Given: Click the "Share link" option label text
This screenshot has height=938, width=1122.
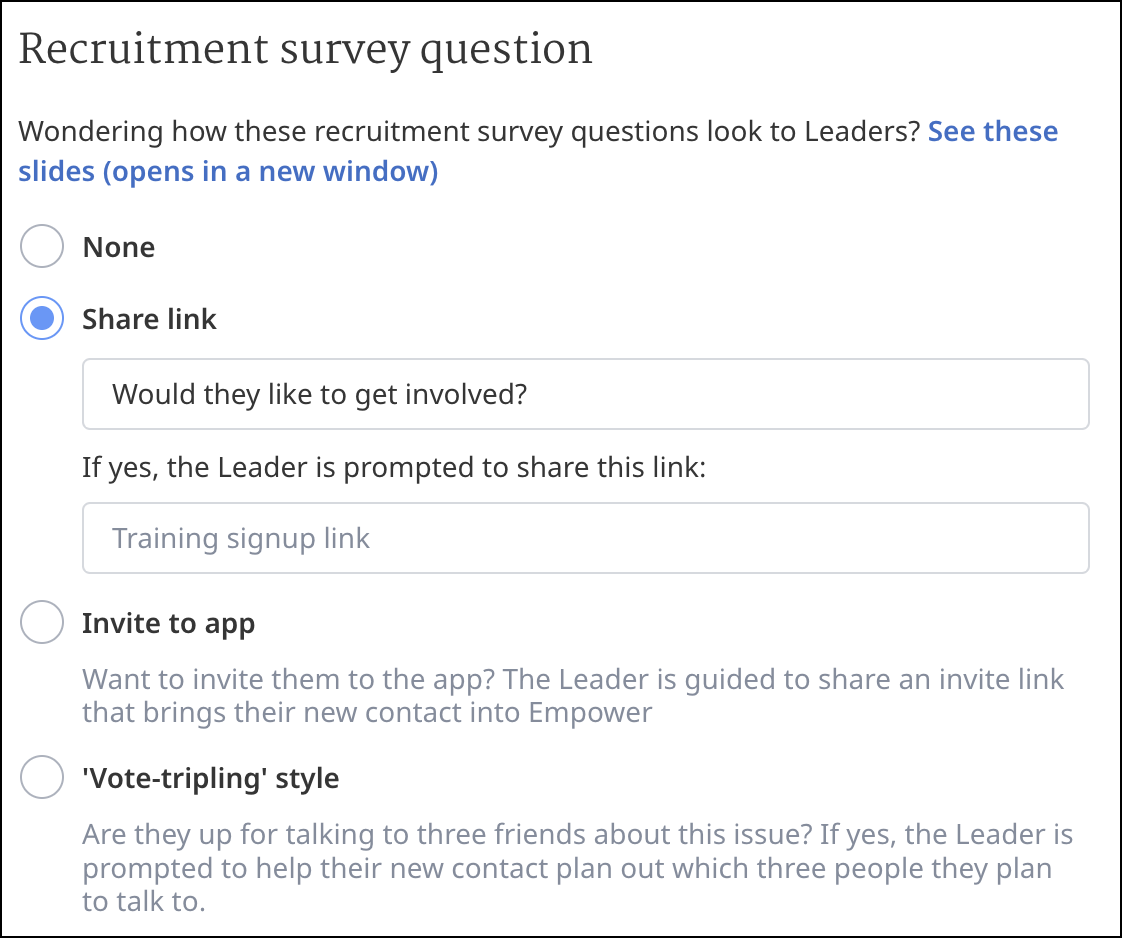Looking at the screenshot, I should pyautogui.click(x=149, y=319).
